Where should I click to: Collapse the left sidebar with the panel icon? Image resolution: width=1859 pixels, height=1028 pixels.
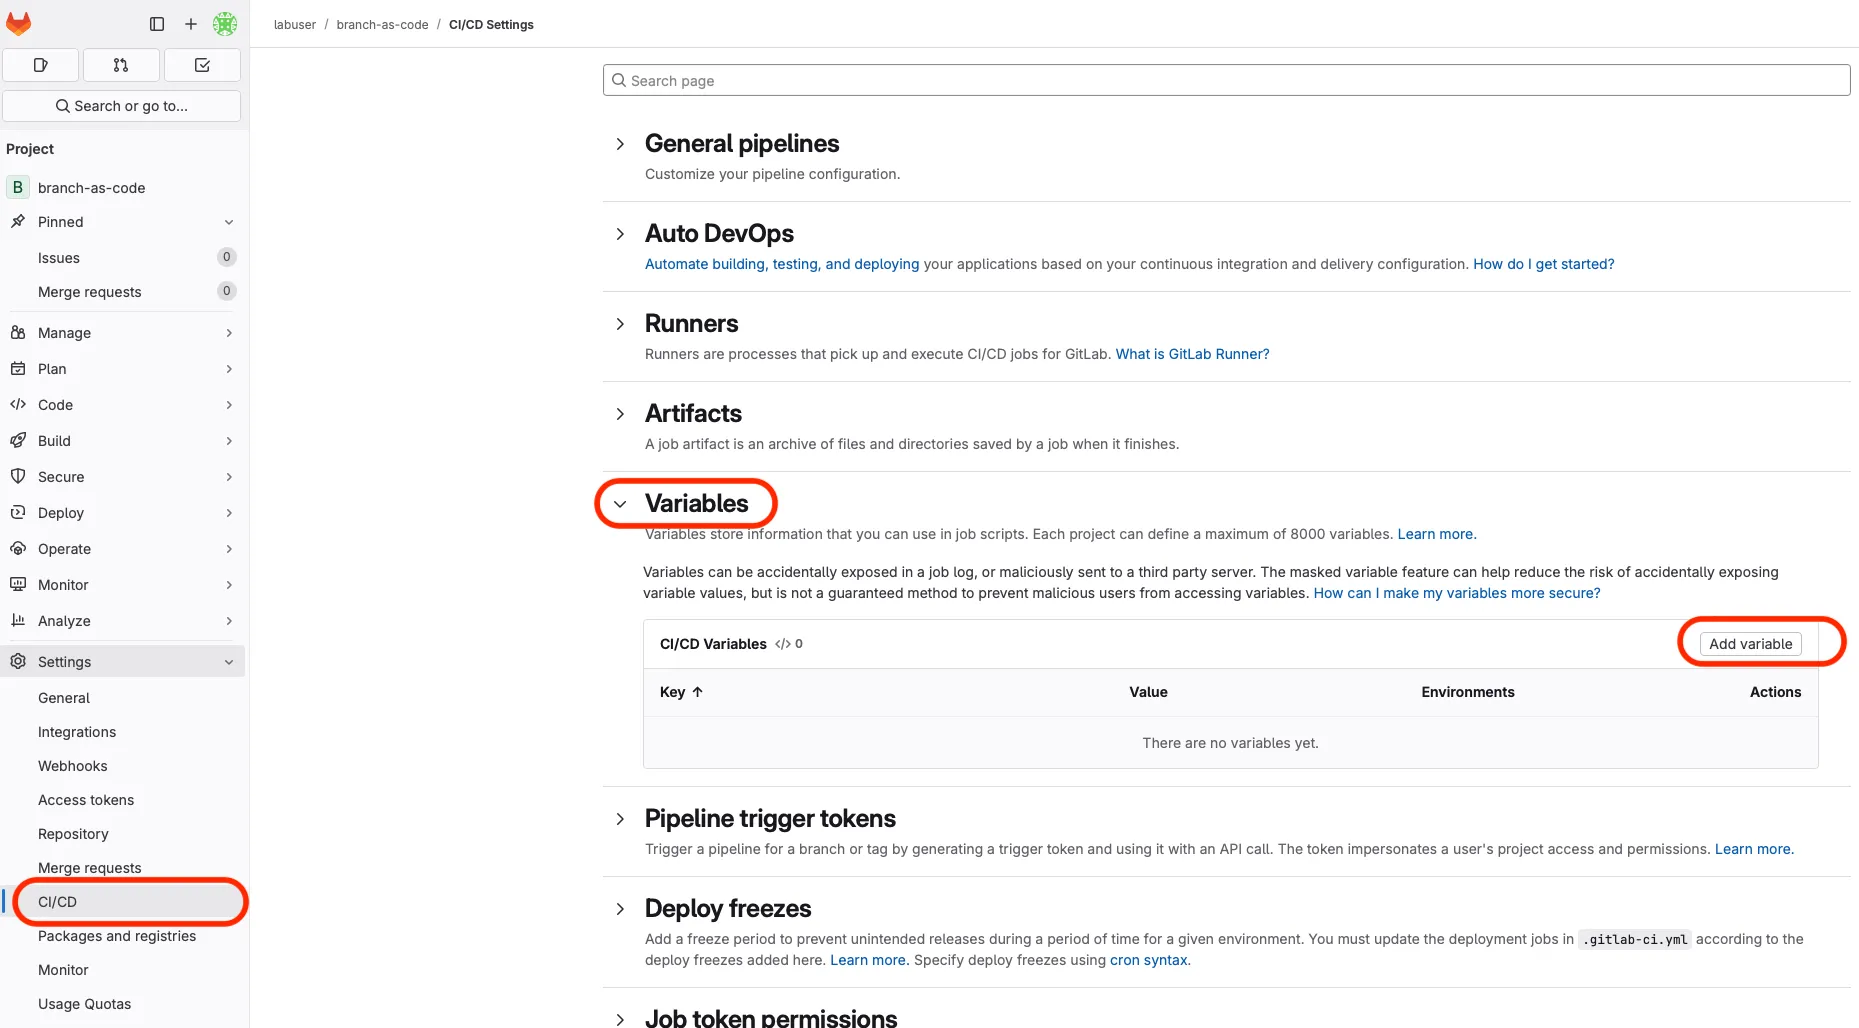tap(157, 23)
